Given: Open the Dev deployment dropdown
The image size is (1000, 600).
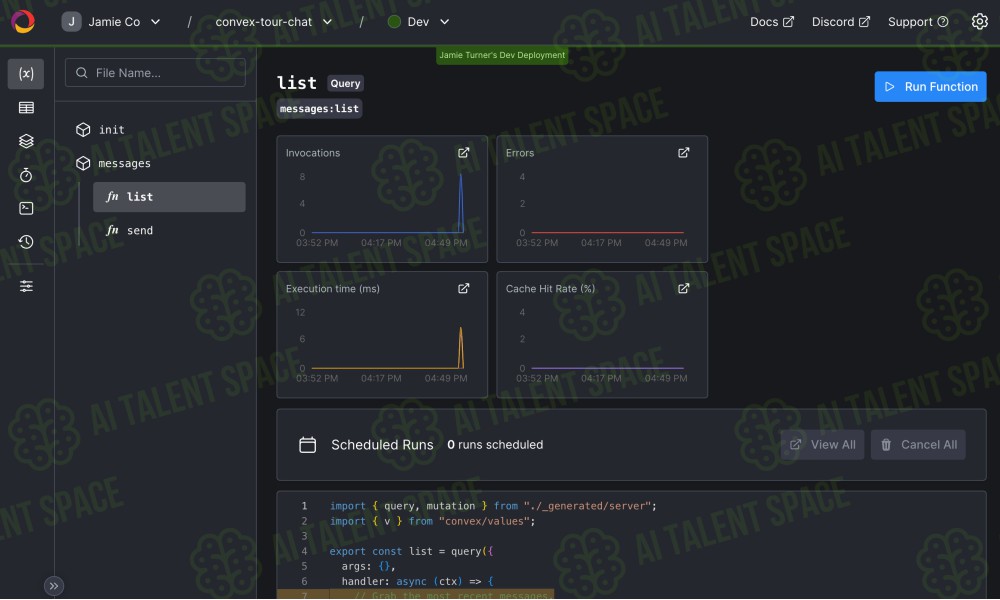Looking at the screenshot, I should (419, 22).
